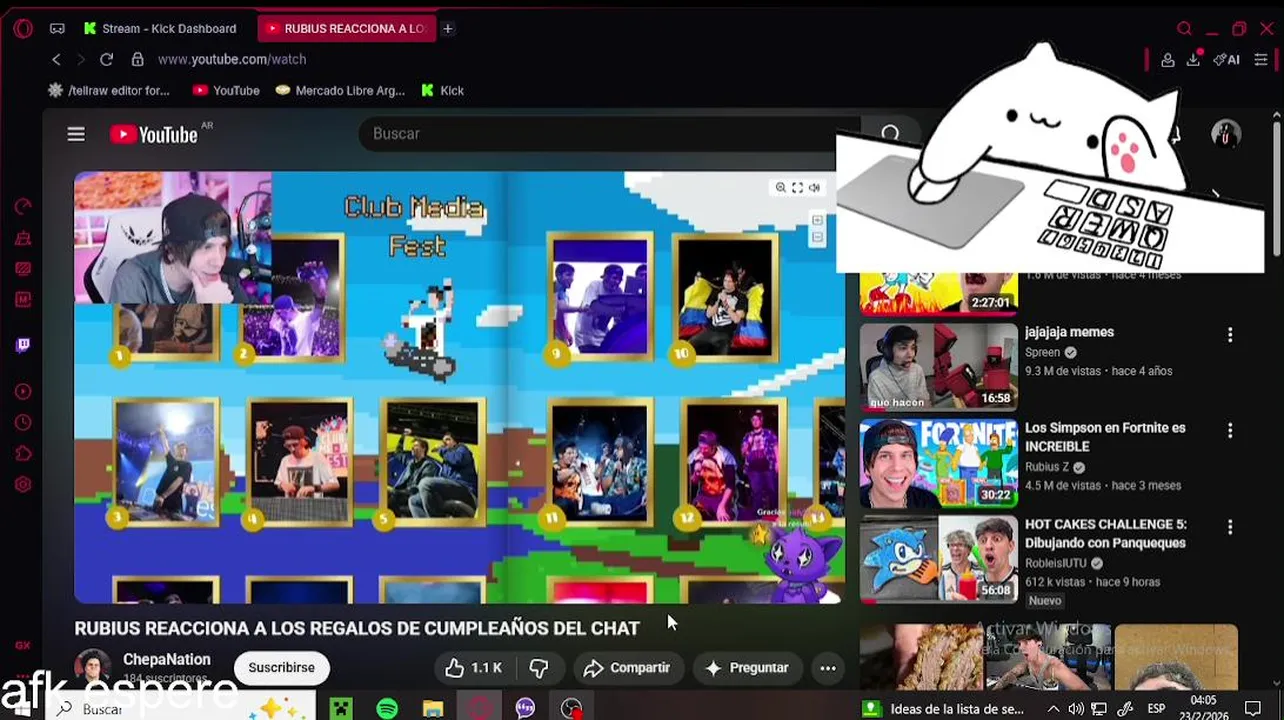Viewport: 1284px width, 720px height.
Task: Open browser downloads icon
Action: pyautogui.click(x=1193, y=60)
